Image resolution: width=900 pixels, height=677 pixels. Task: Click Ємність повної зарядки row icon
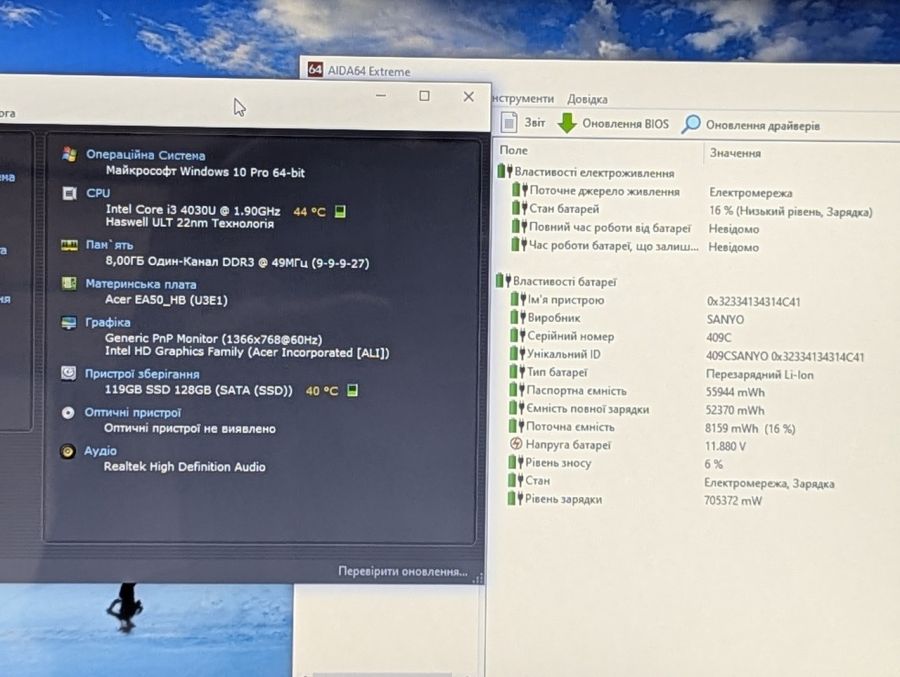516,408
